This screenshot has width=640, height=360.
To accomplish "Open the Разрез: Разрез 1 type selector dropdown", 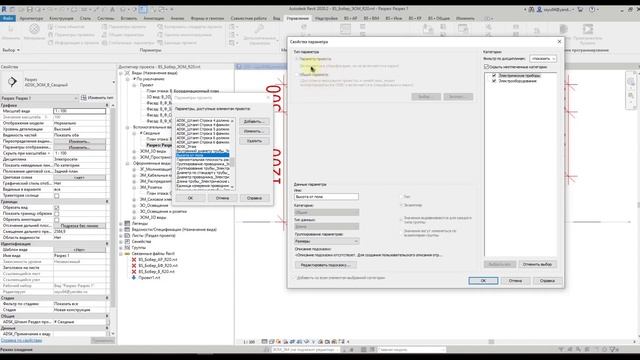I will coord(39,98).
